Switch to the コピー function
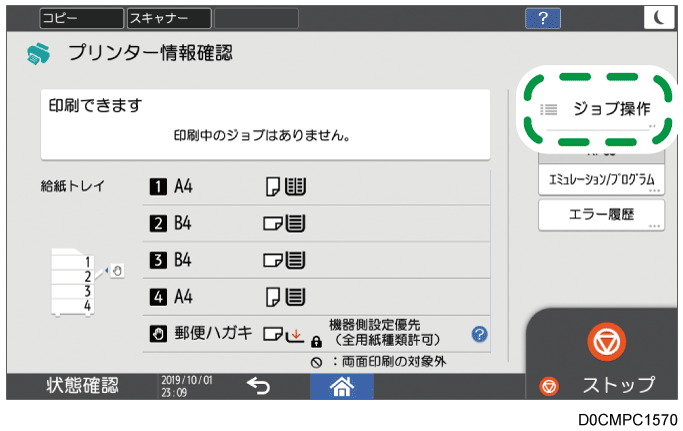683x431 pixels. pyautogui.click(x=81, y=18)
